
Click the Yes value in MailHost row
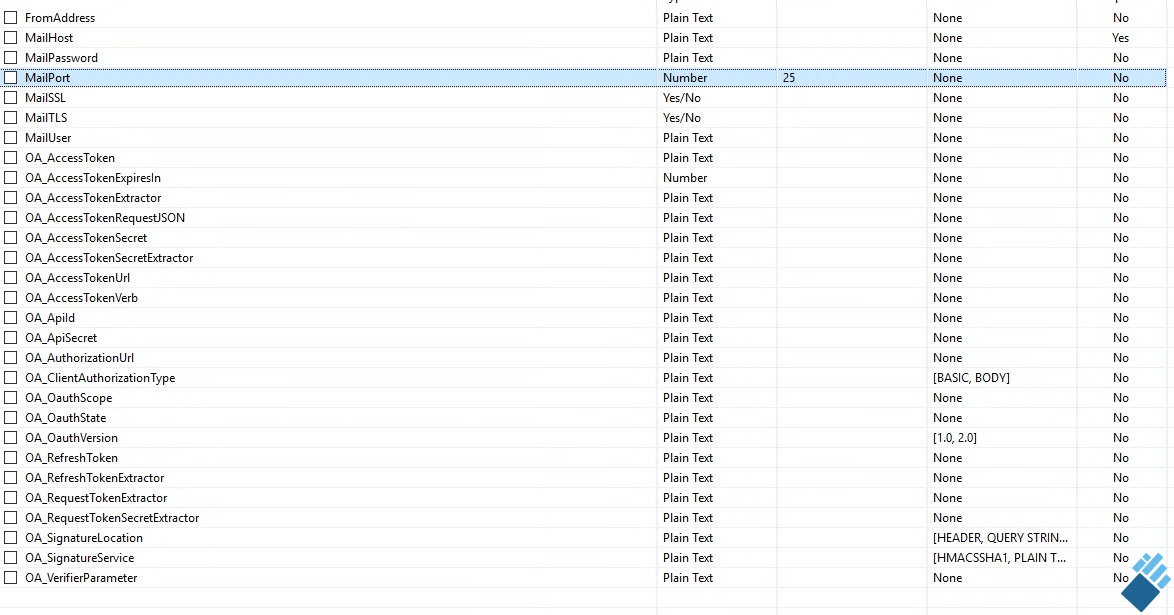[1120, 37]
